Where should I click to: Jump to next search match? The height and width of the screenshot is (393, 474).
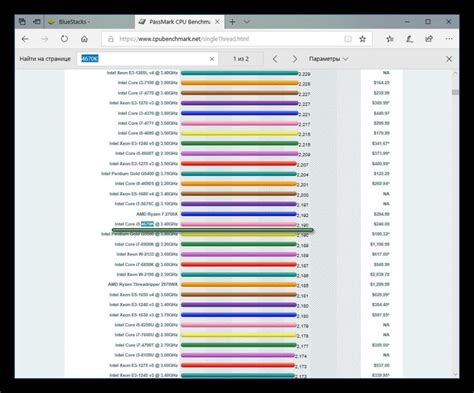pyautogui.click(x=295, y=59)
